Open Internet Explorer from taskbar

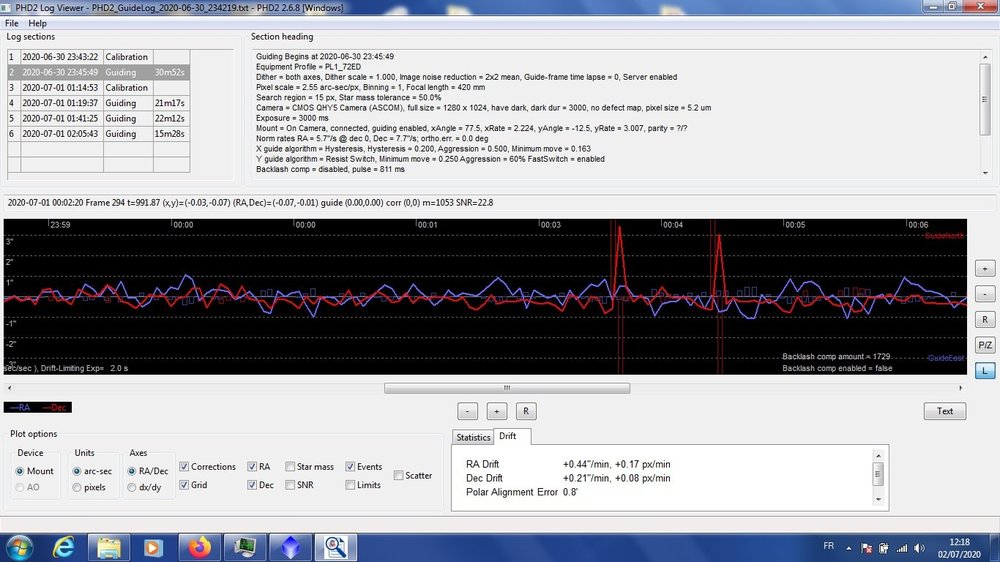click(64, 547)
